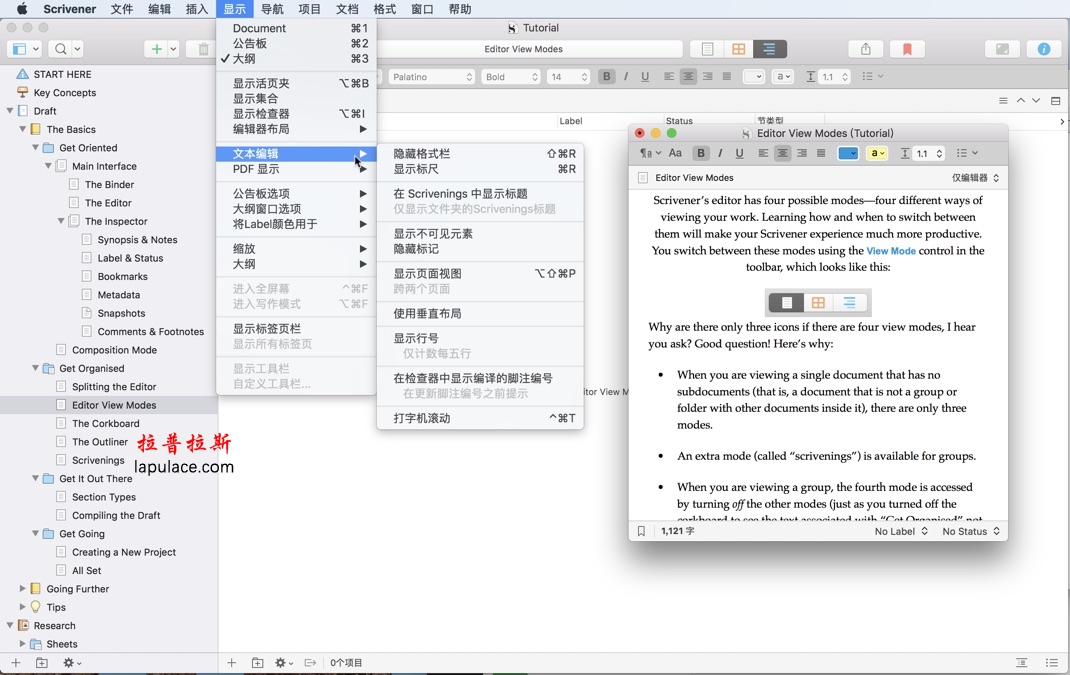Viewport: 1070px width, 675px height.
Task: Click the text color box in main format bar
Action: pyautogui.click(x=753, y=76)
